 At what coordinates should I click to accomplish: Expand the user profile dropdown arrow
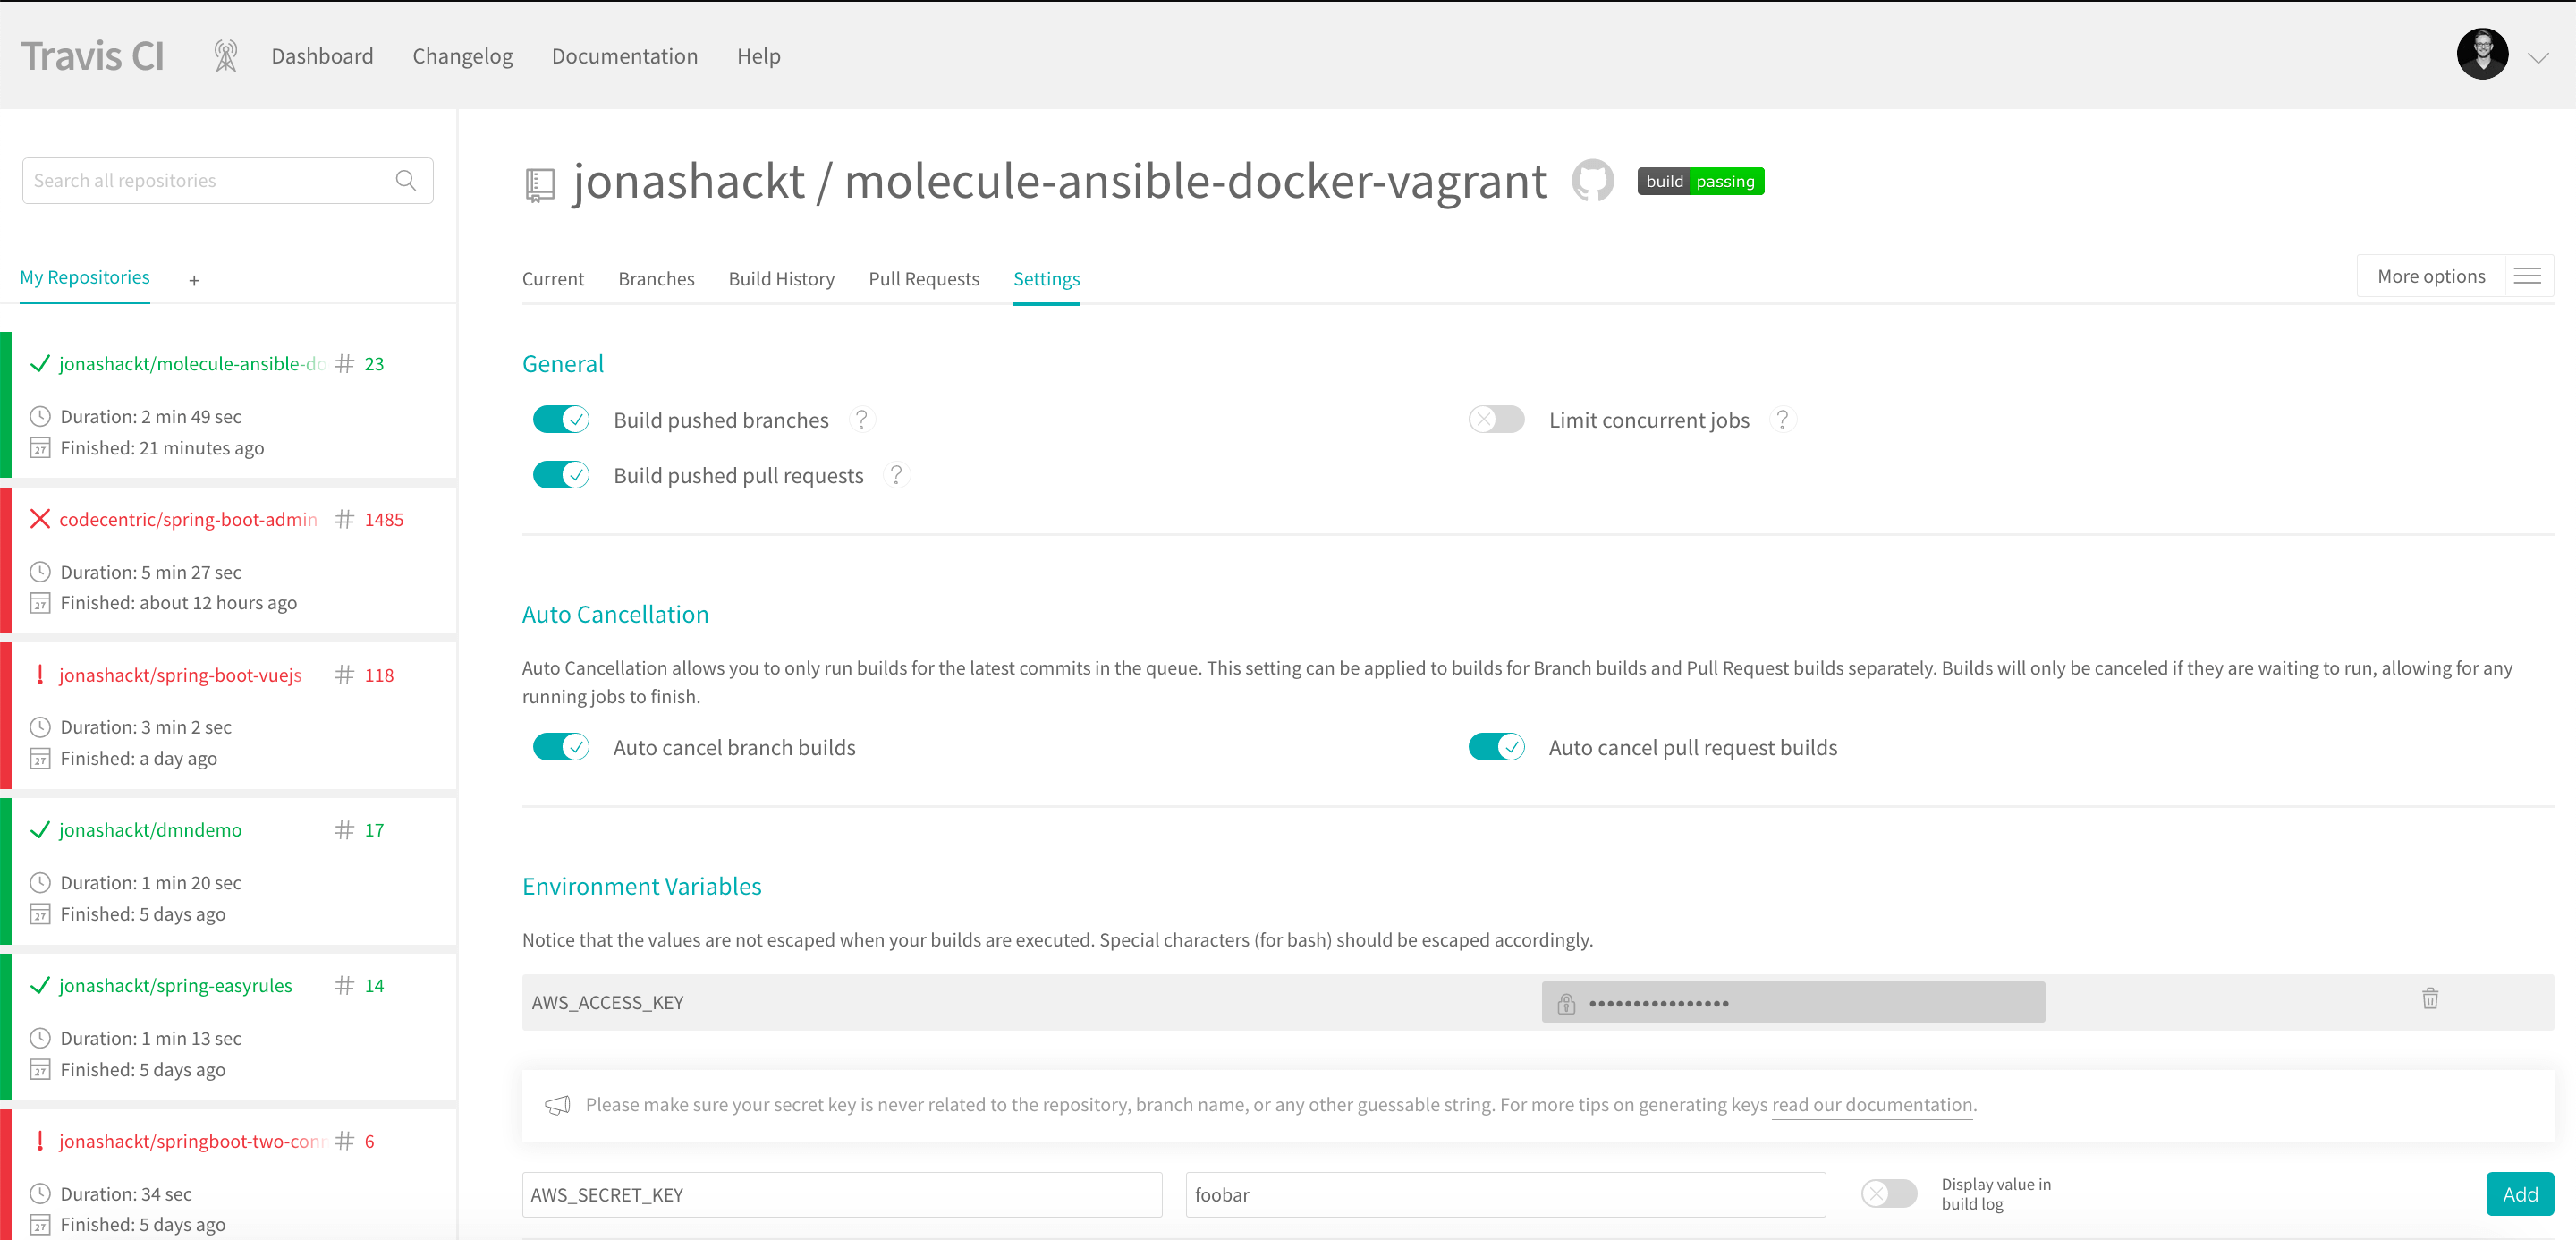pyautogui.click(x=2538, y=57)
